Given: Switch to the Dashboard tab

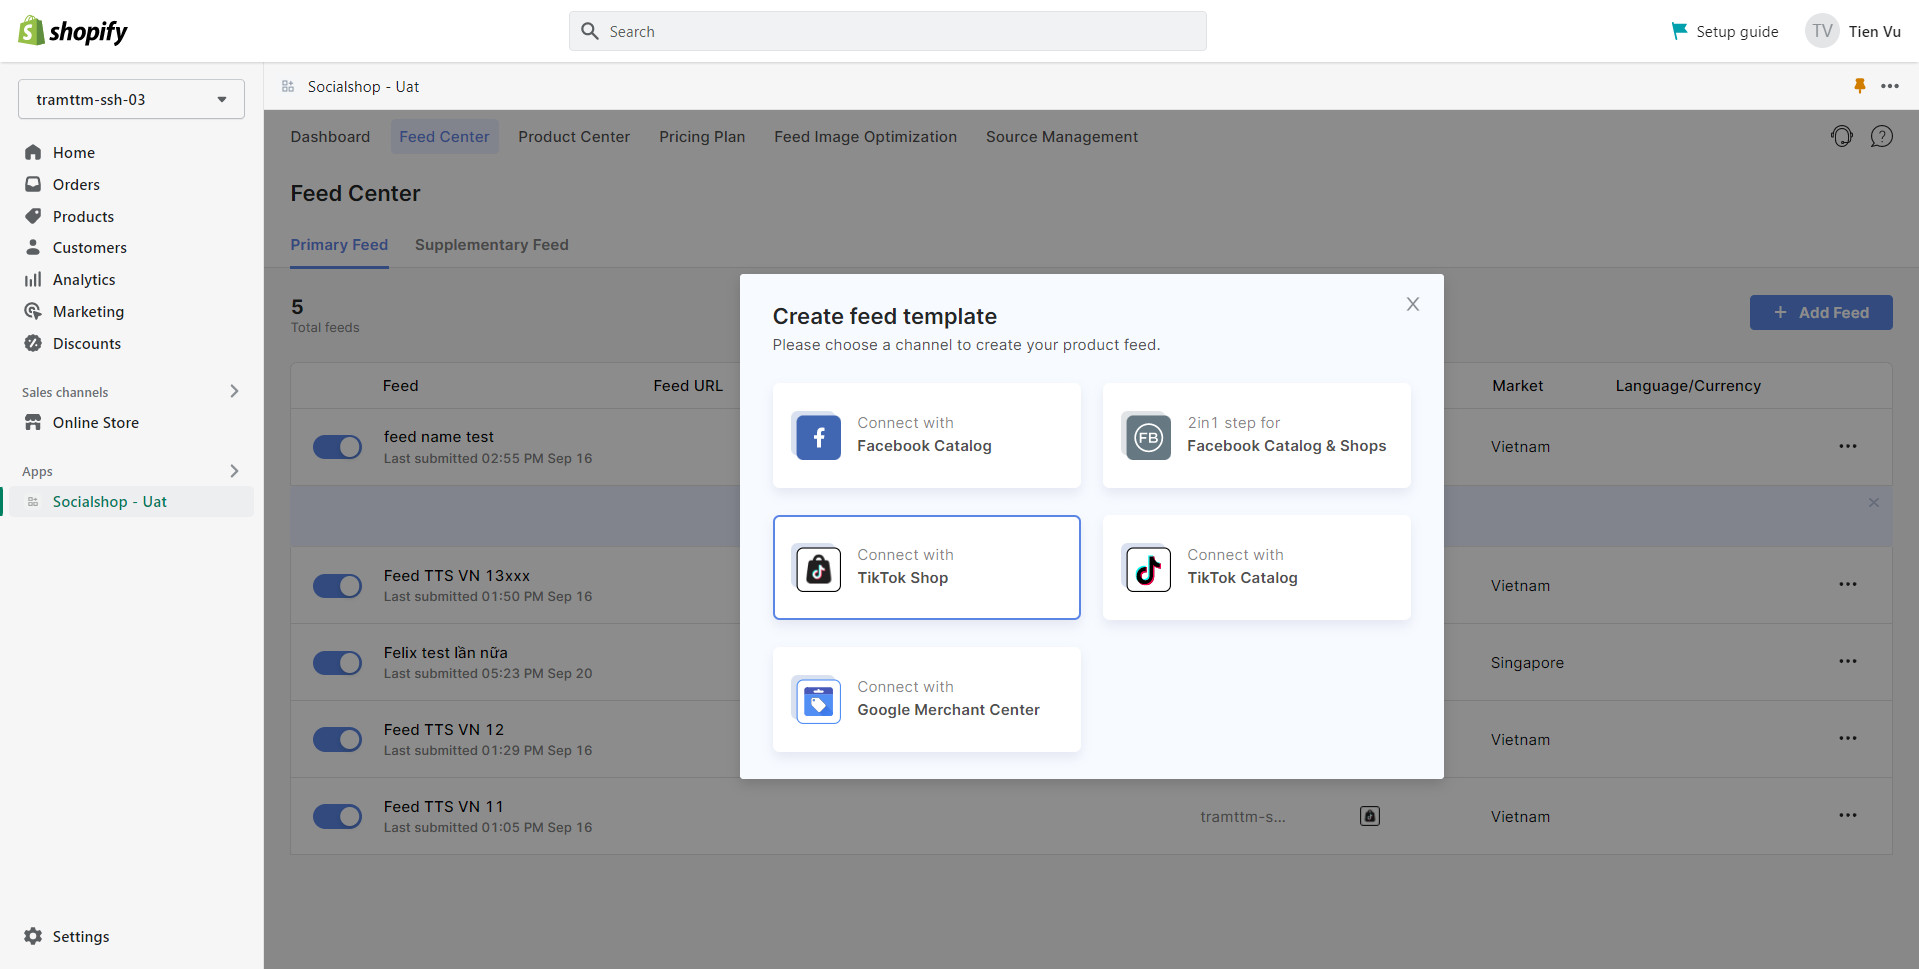Looking at the screenshot, I should (x=330, y=136).
